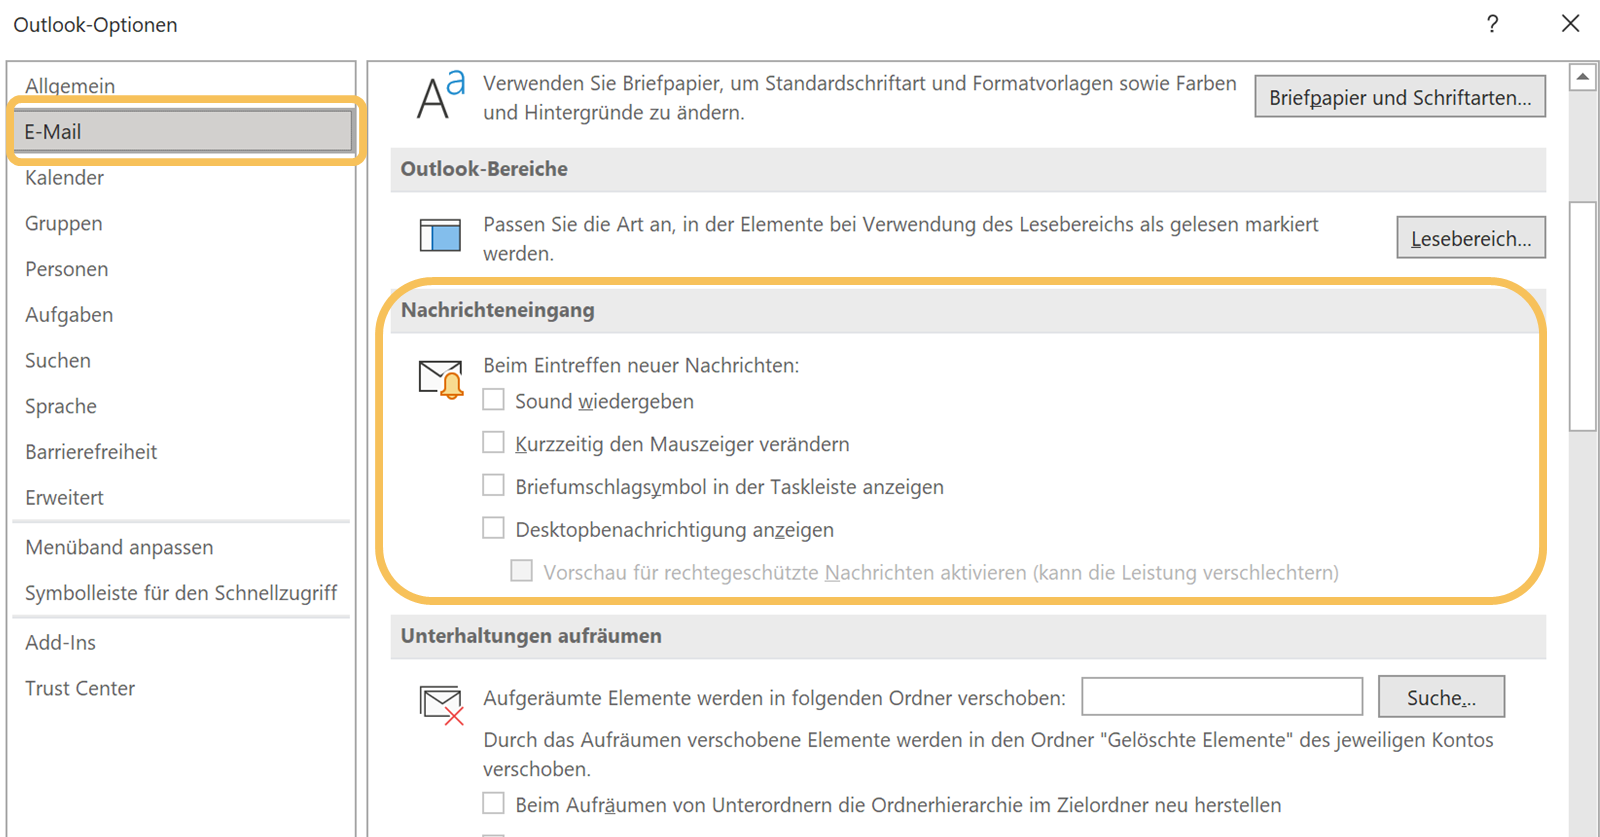Toggle 'Vorschau für rechtegeschützte Nachrichten' checkbox
Viewport: 1600px width, 837px height.
(521, 571)
